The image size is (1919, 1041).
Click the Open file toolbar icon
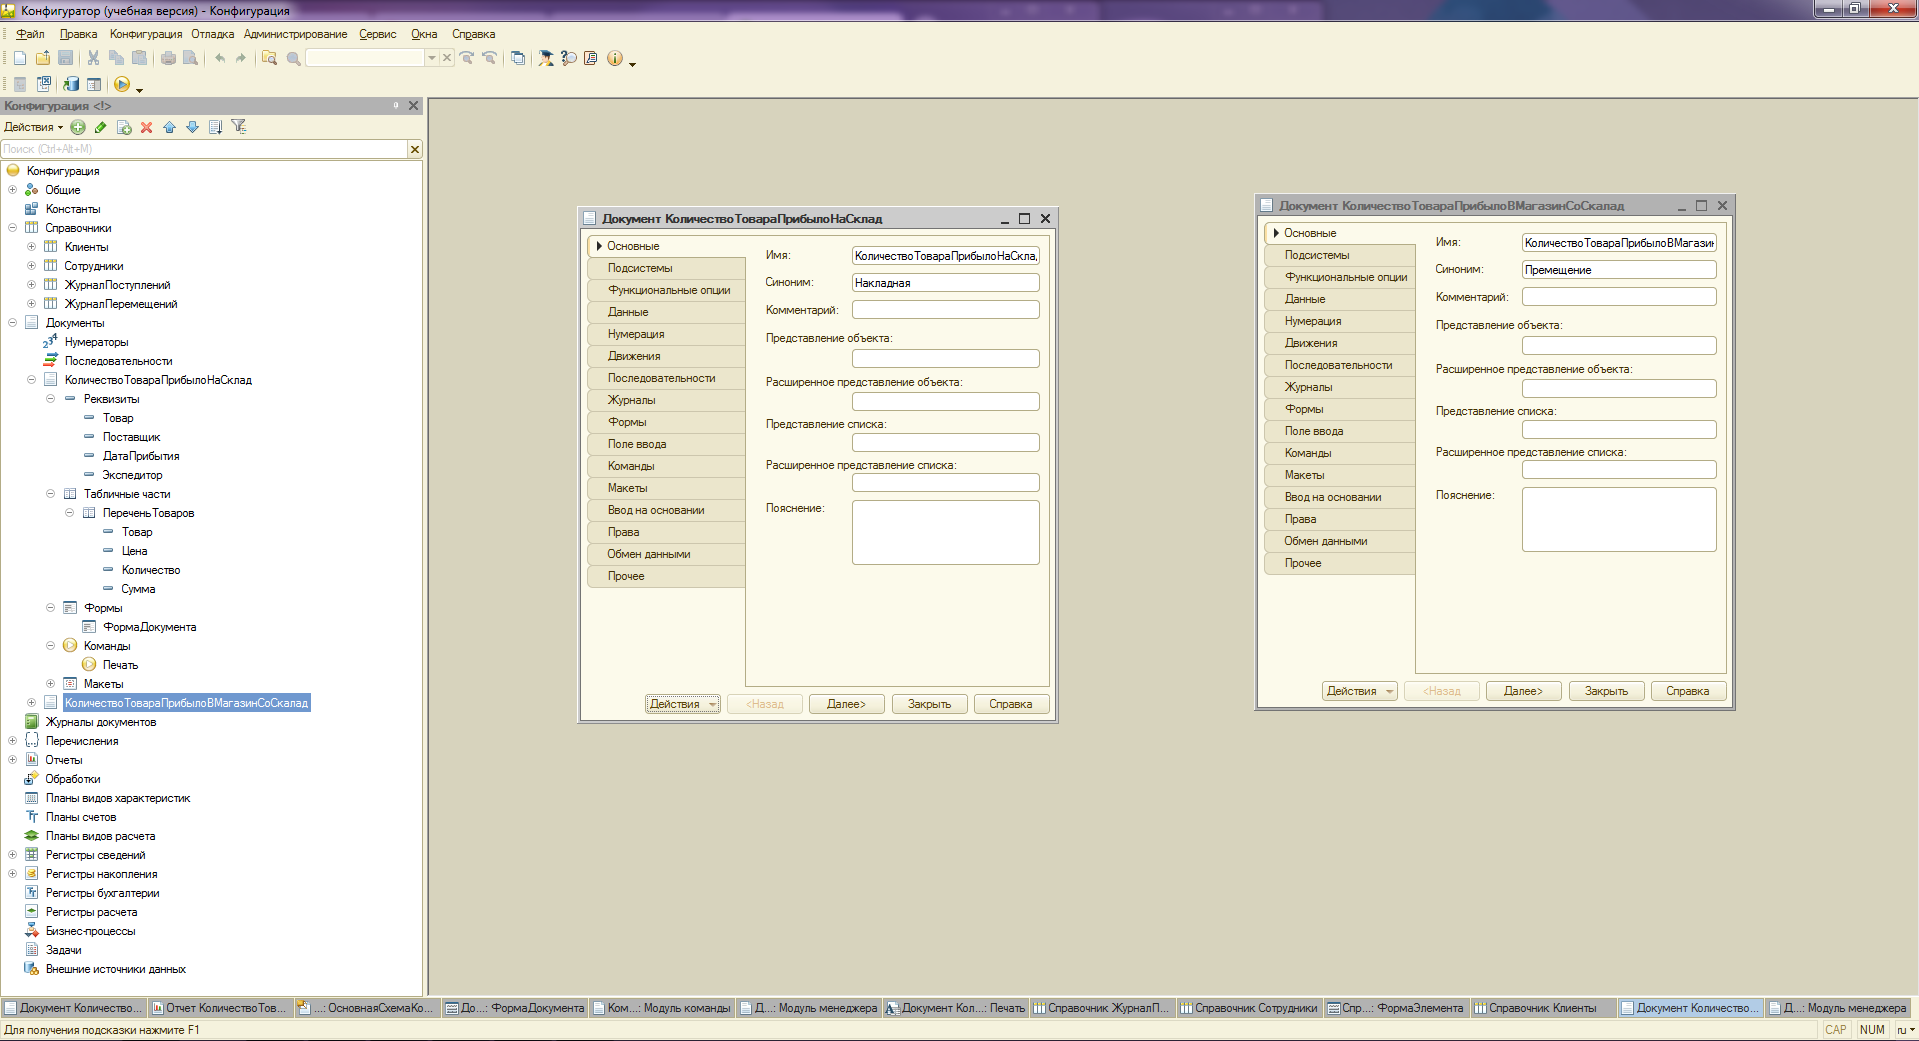click(43, 58)
